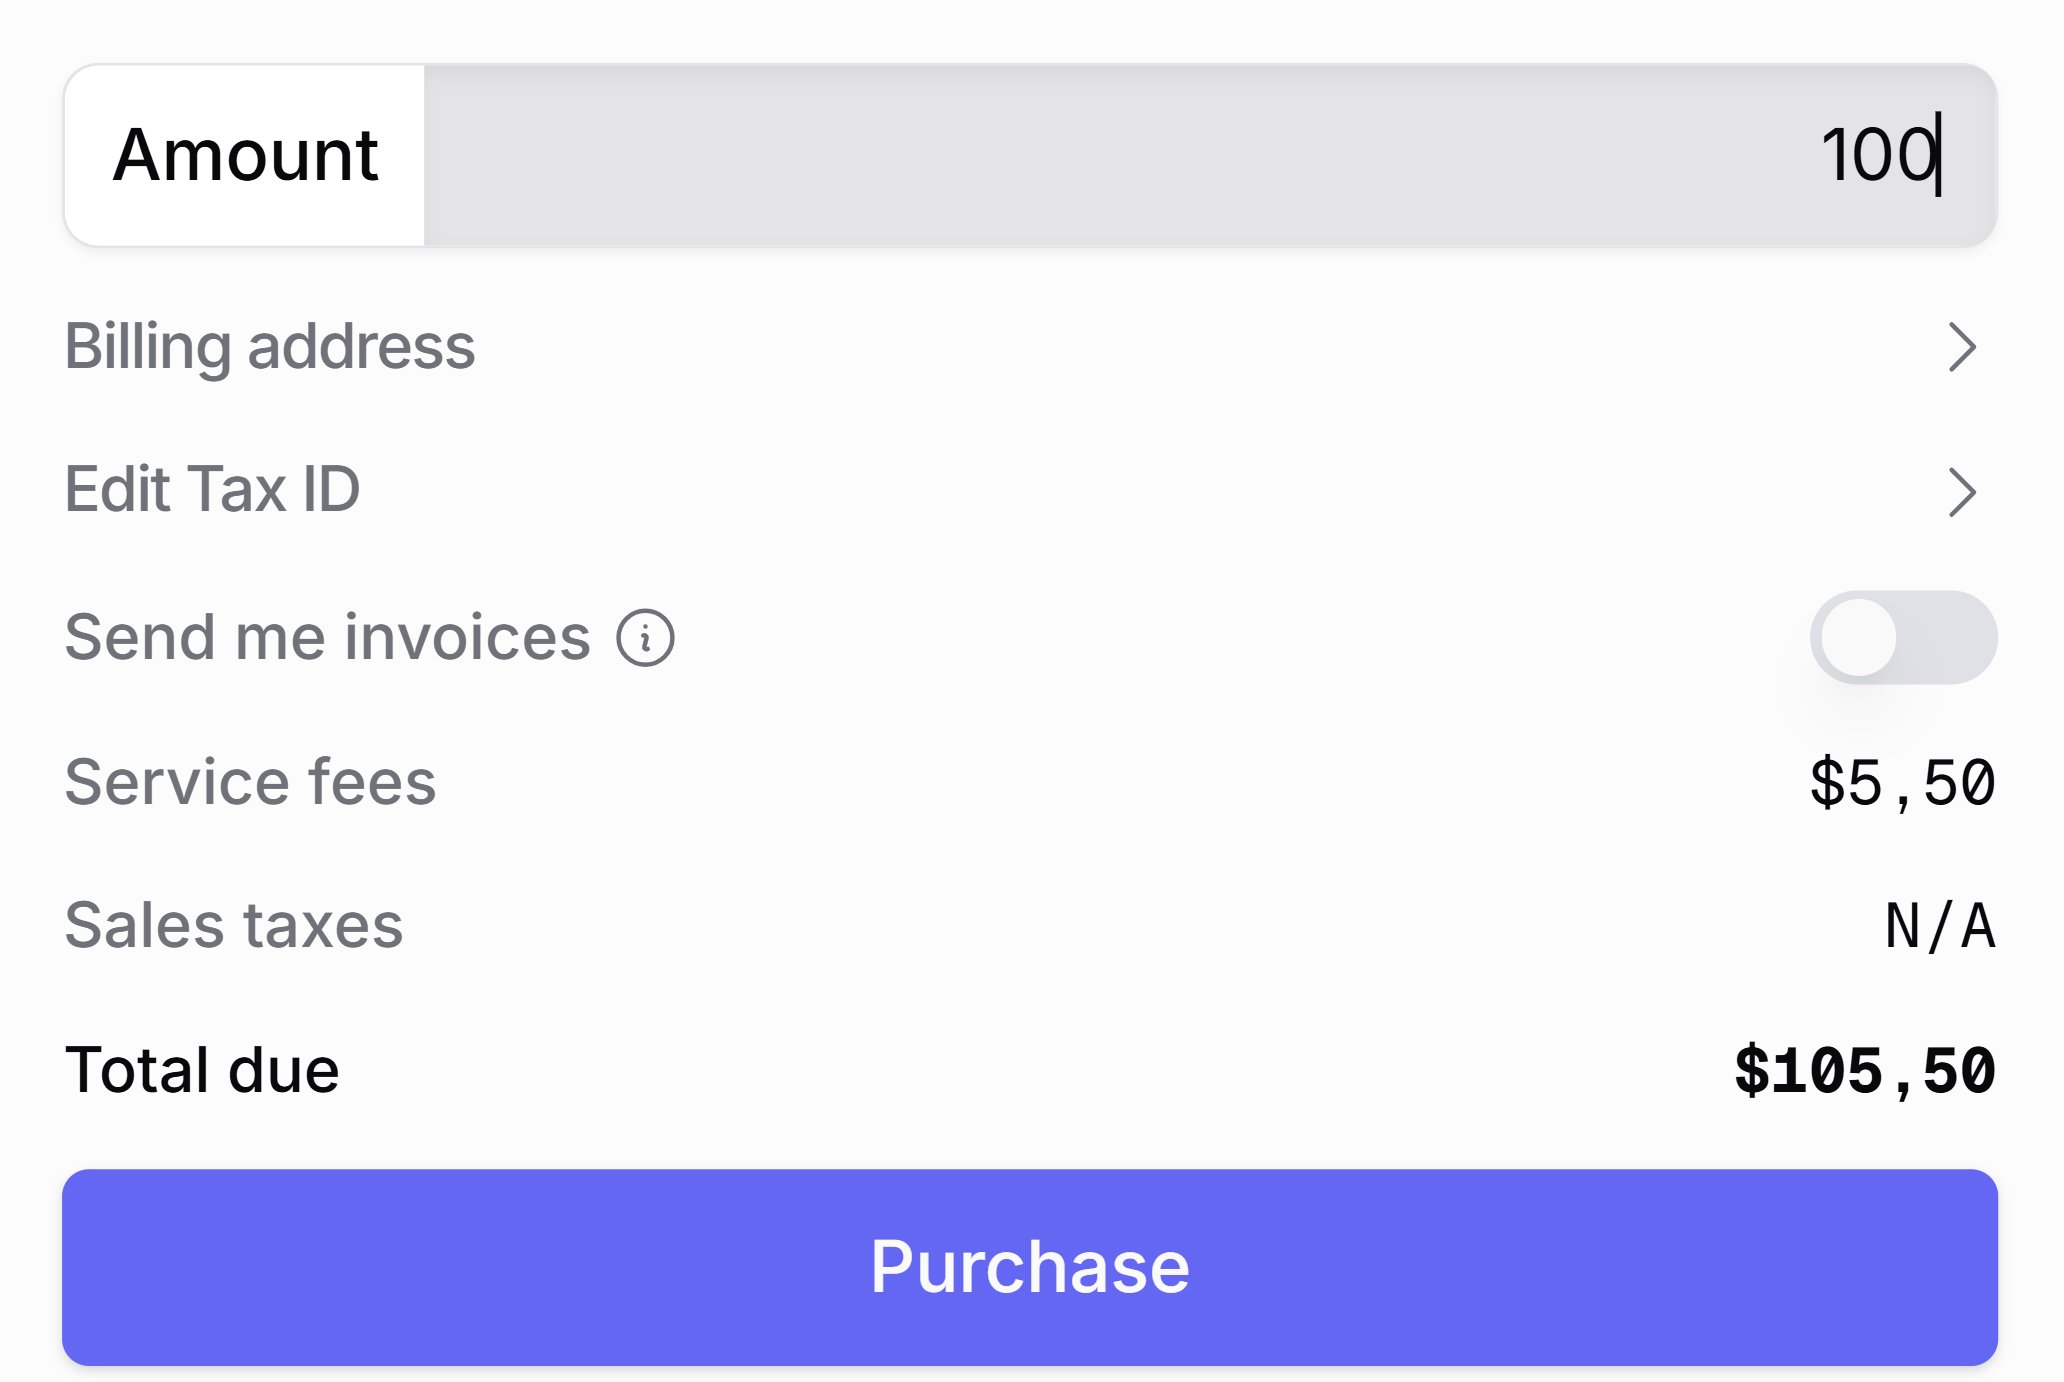Select the $5,50 service fee value
2064x1382 pixels.
click(x=1902, y=783)
